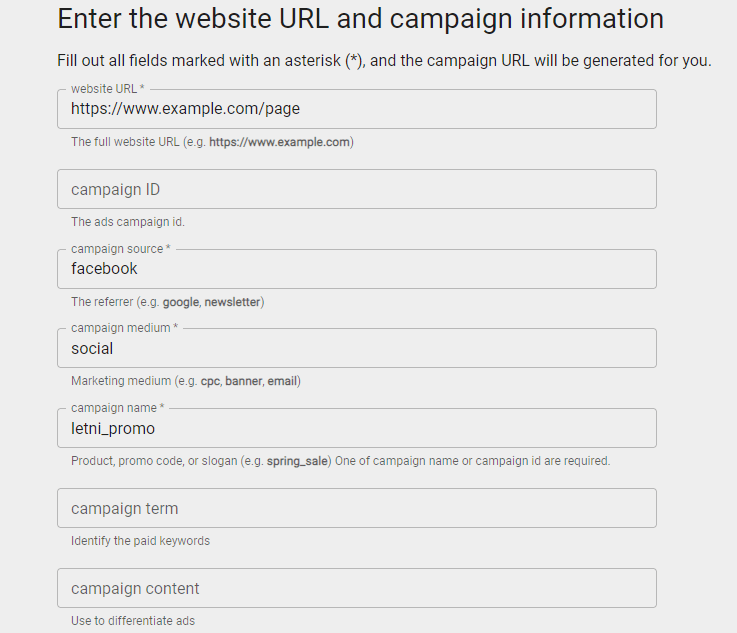Click the bold 'spring_sale' example text

pyautogui.click(x=297, y=461)
